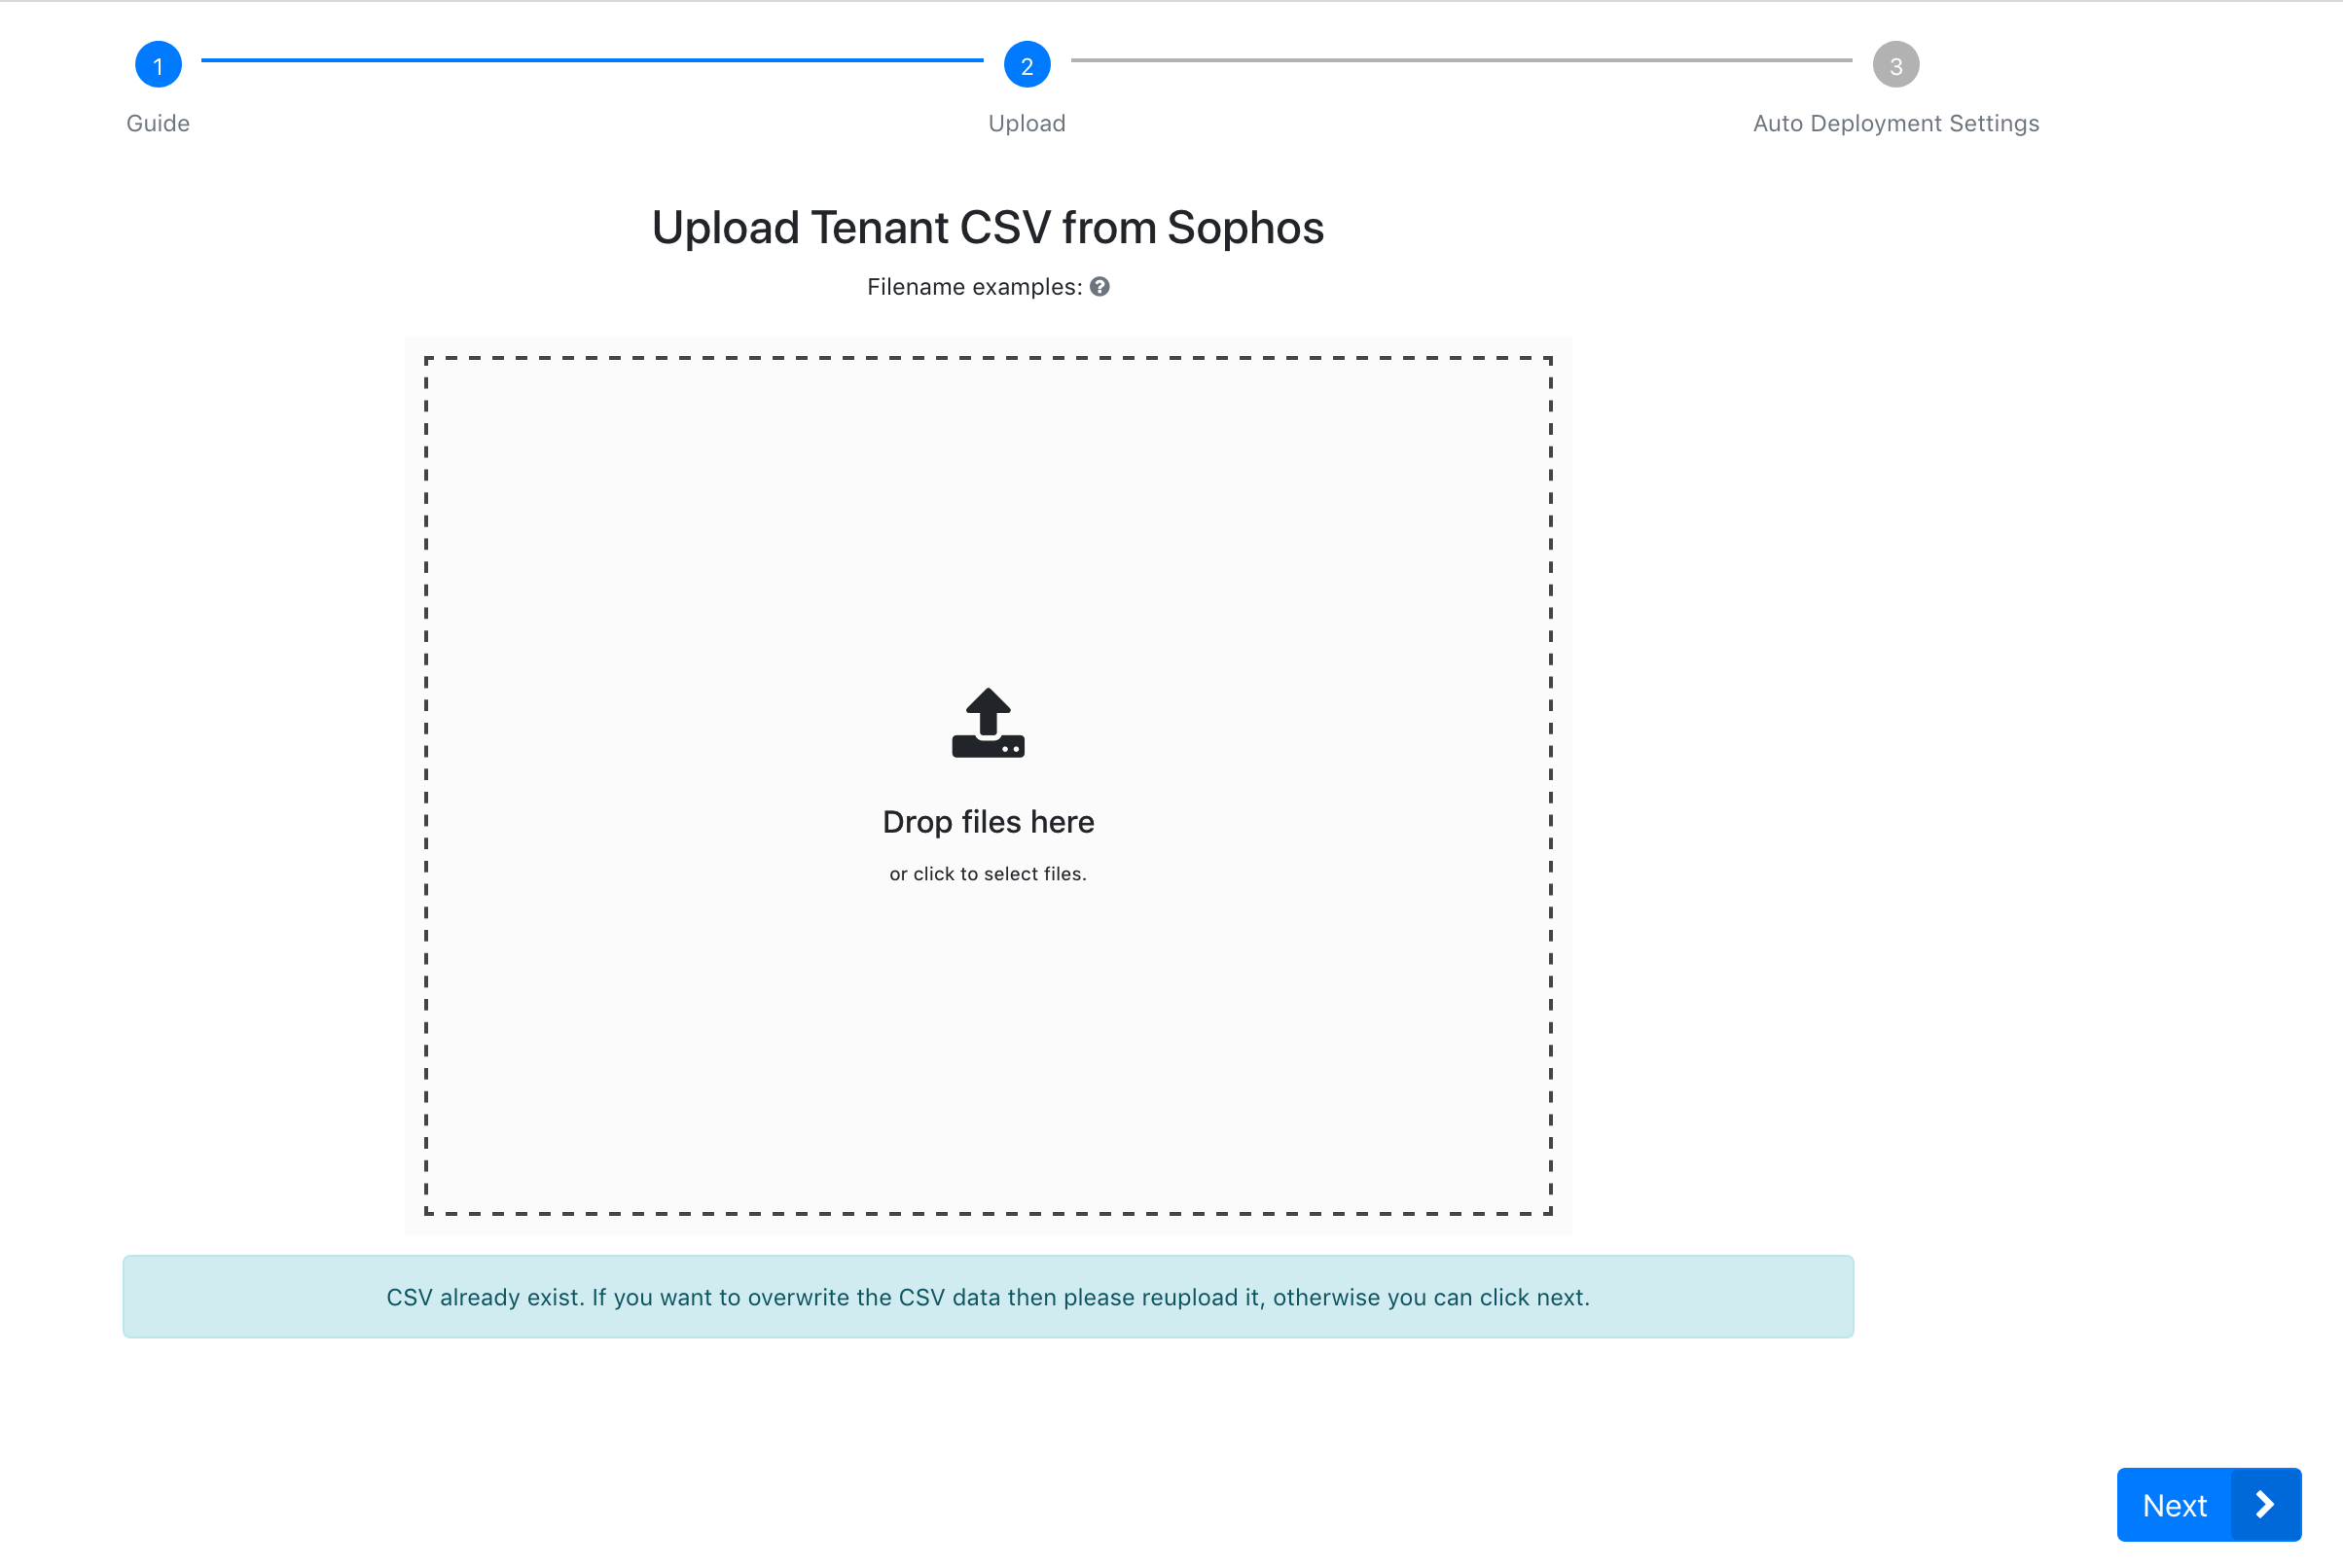The height and width of the screenshot is (1568, 2343).
Task: Select the Upload step label
Action: (1026, 123)
